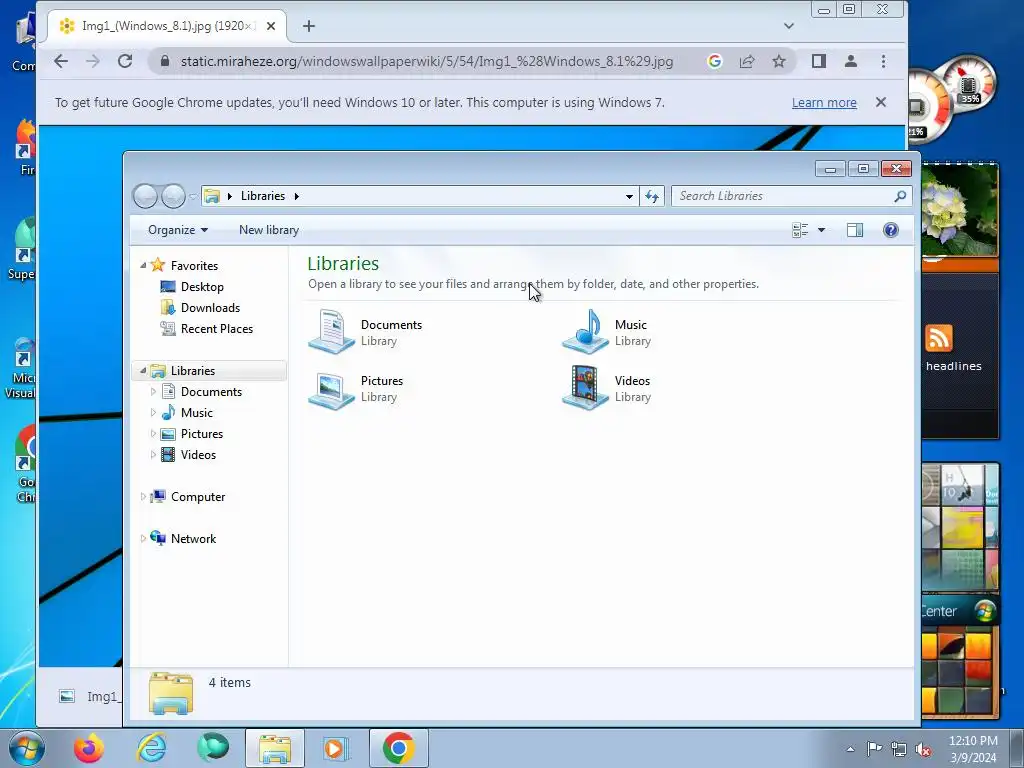Open the Music library icon in main pane
Viewport: 1024px width, 768px height.
click(x=586, y=332)
